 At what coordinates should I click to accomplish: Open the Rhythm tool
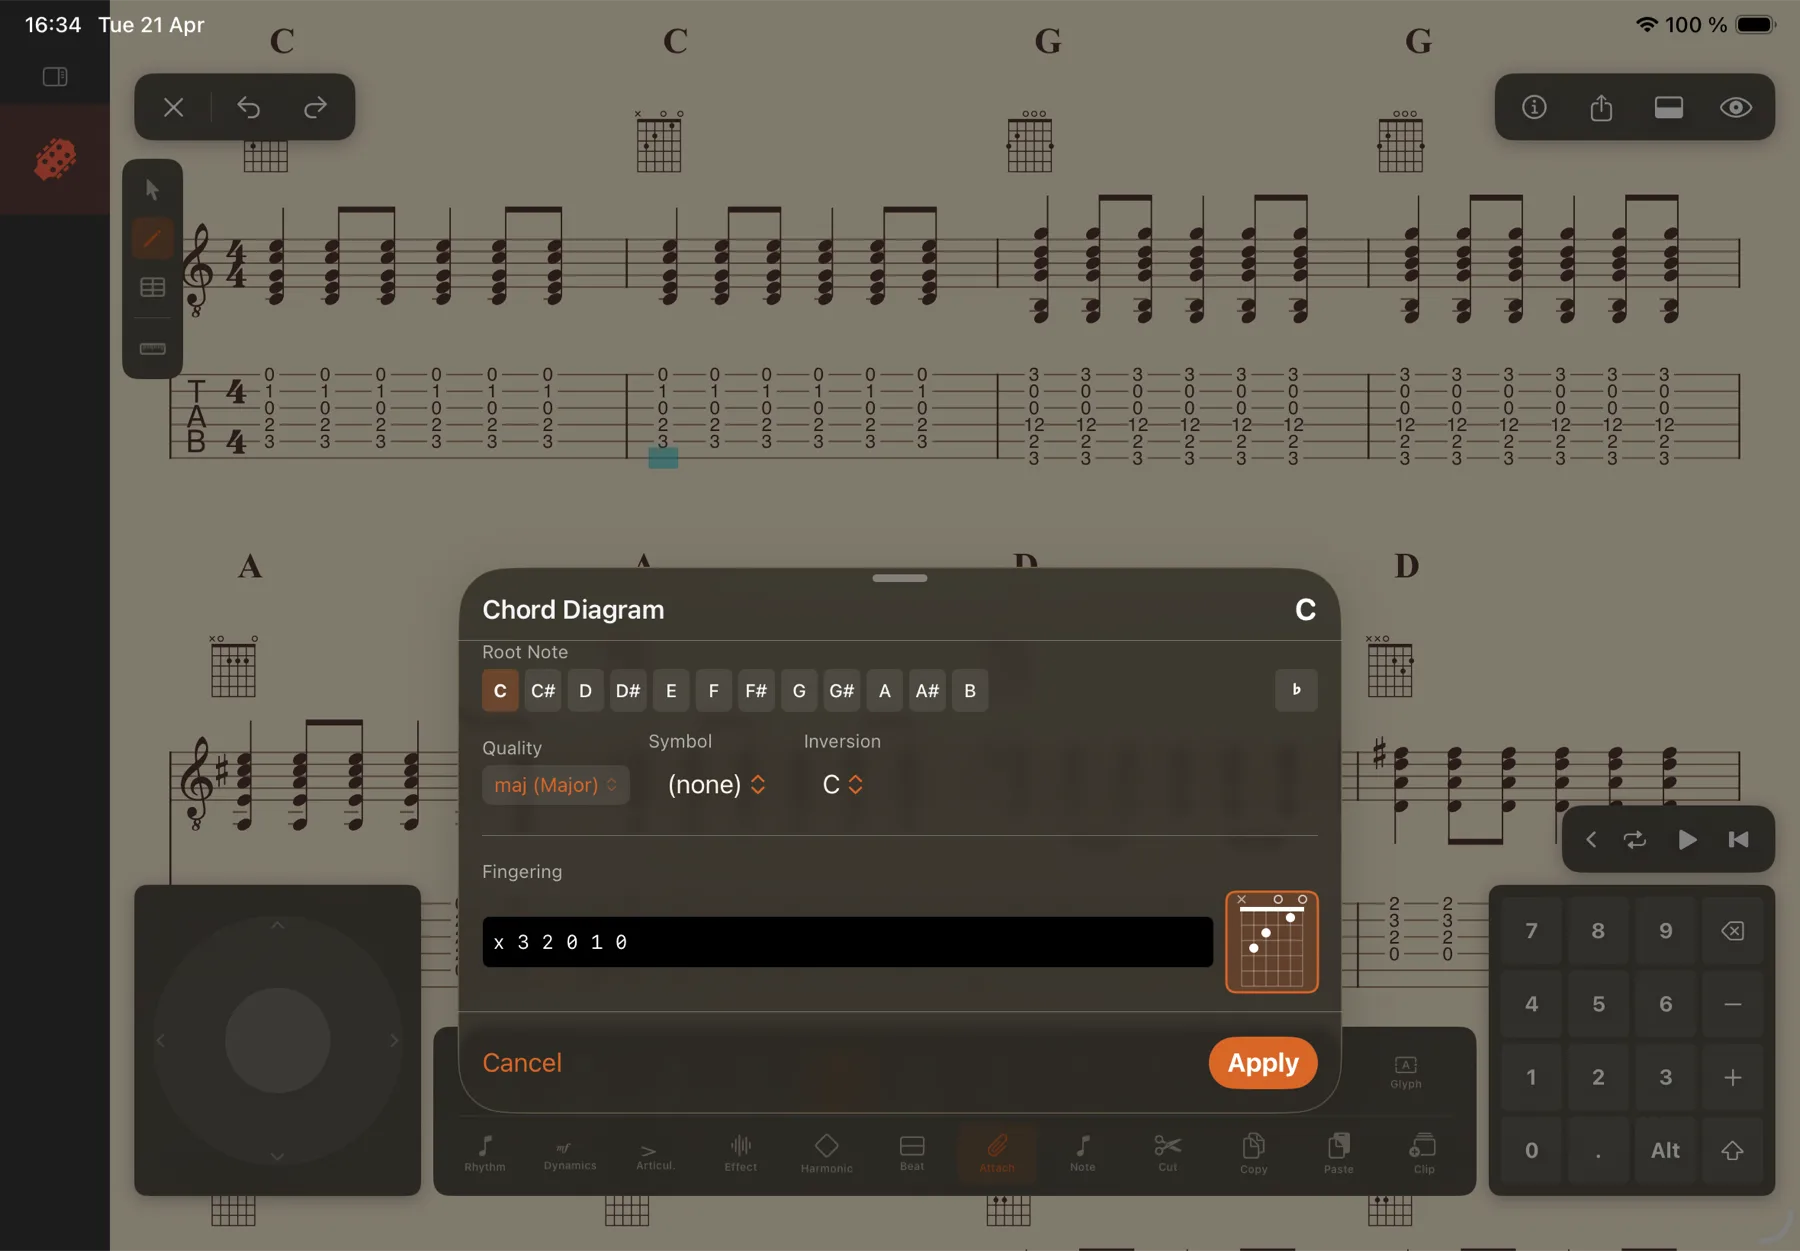[x=485, y=1153]
